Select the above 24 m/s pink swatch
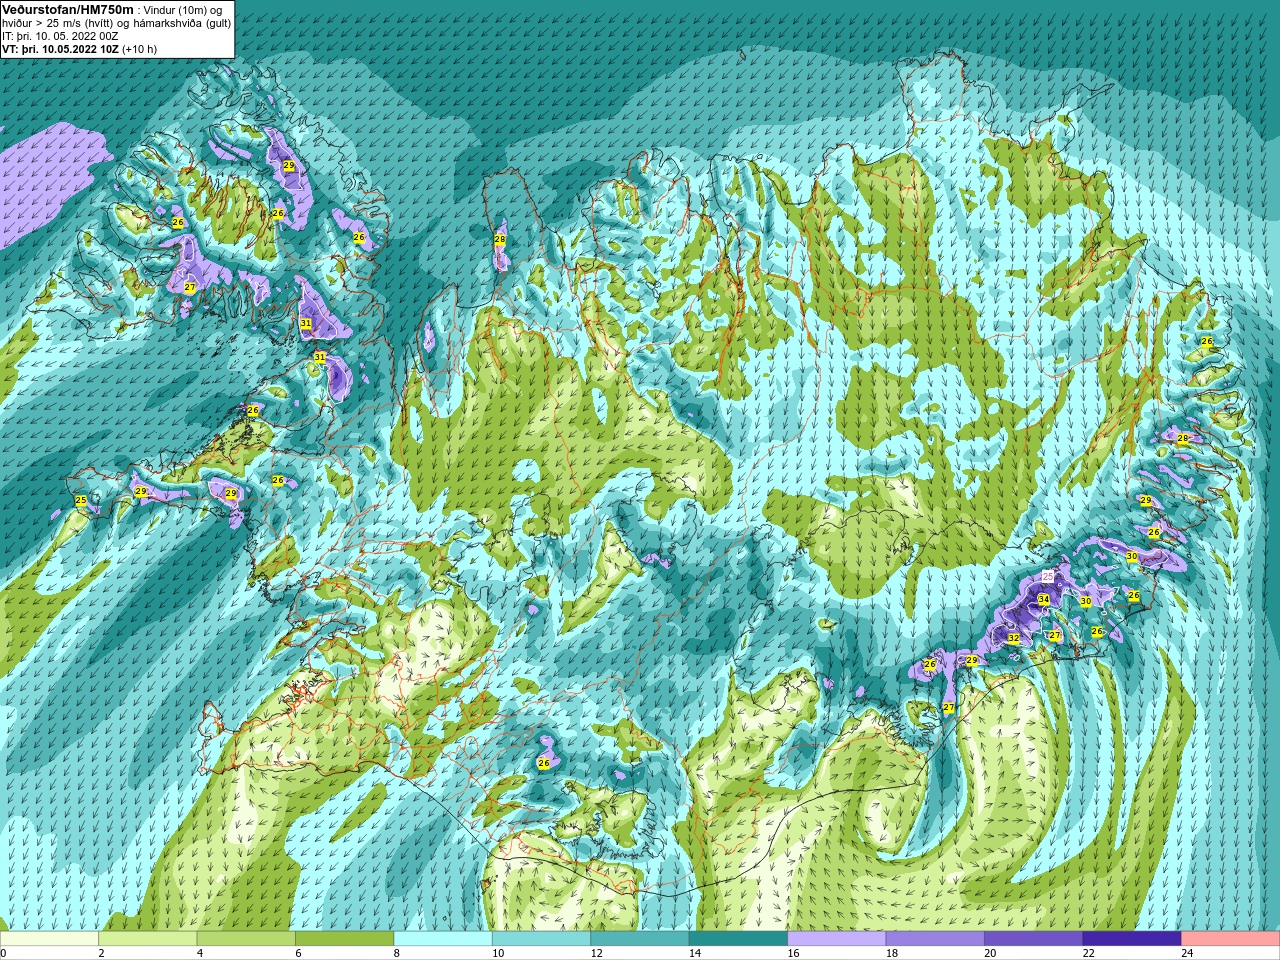The image size is (1280, 960). 1231,939
